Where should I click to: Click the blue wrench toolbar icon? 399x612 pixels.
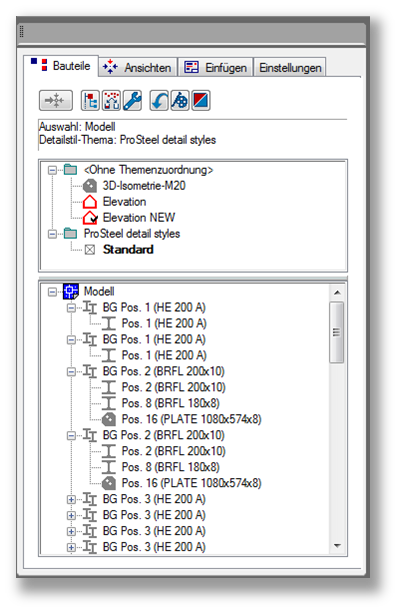[x=132, y=101]
